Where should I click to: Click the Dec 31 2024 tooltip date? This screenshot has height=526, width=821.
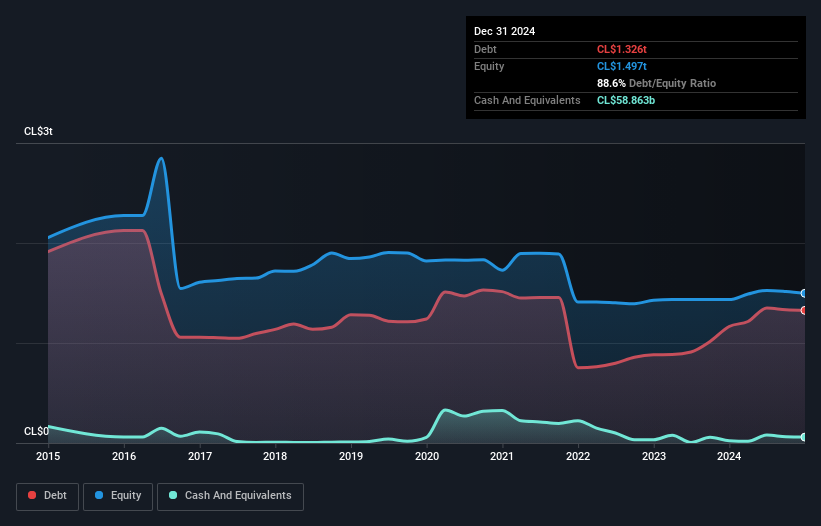(504, 31)
